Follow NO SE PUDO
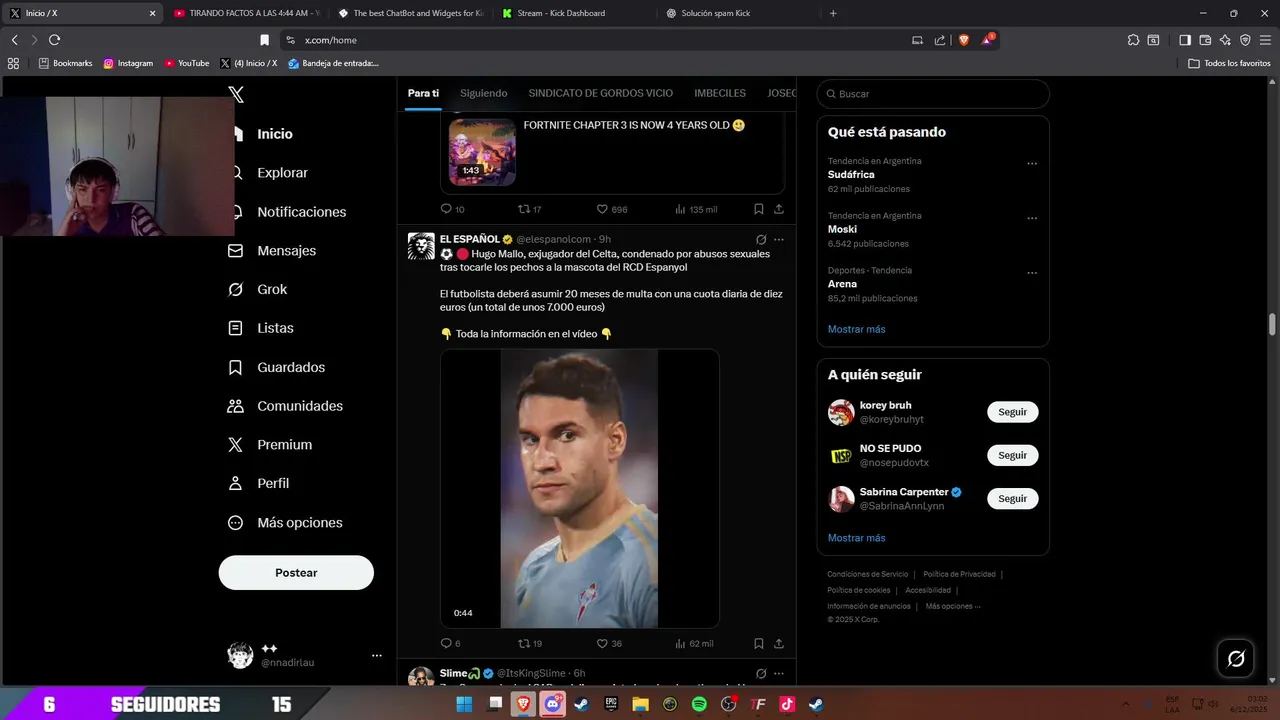Screen dimensions: 1280x720 1012,455
